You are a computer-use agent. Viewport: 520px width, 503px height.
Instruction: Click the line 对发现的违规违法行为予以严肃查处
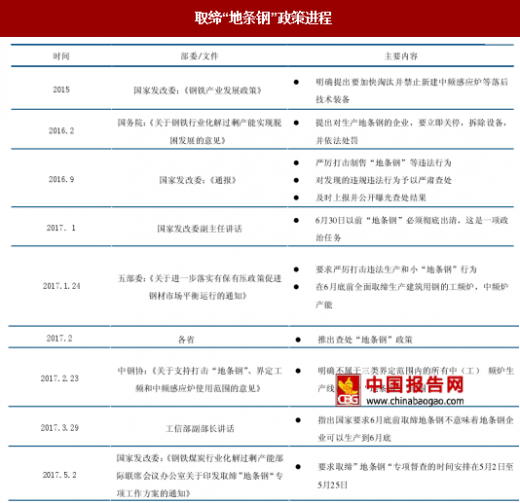(x=383, y=180)
